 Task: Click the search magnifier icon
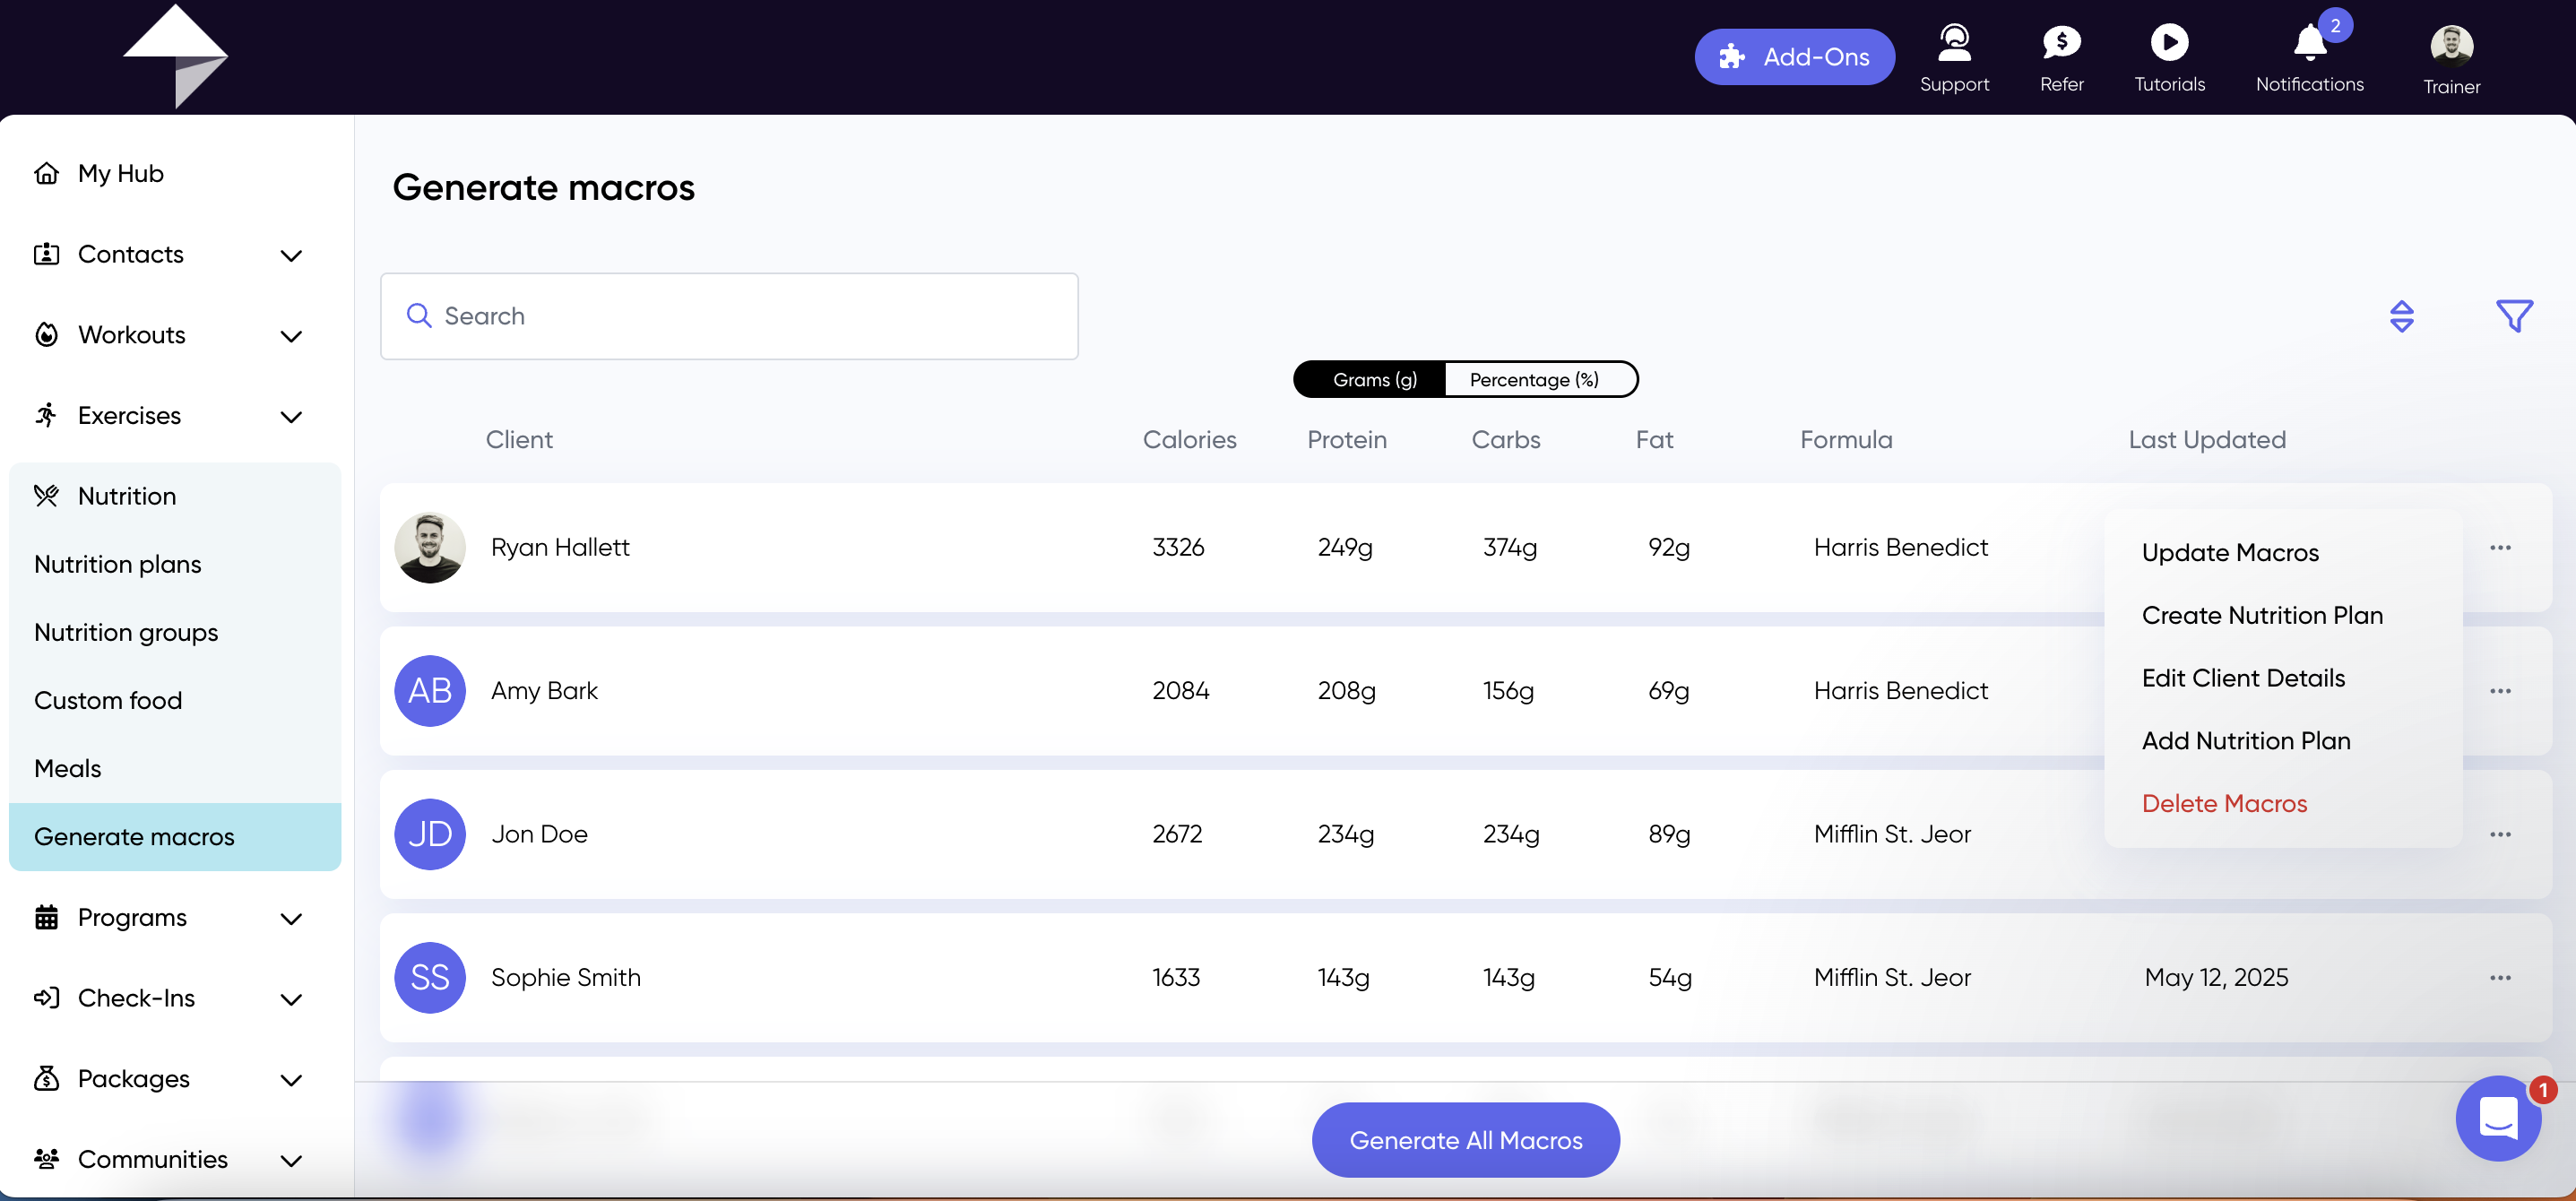pyautogui.click(x=419, y=316)
